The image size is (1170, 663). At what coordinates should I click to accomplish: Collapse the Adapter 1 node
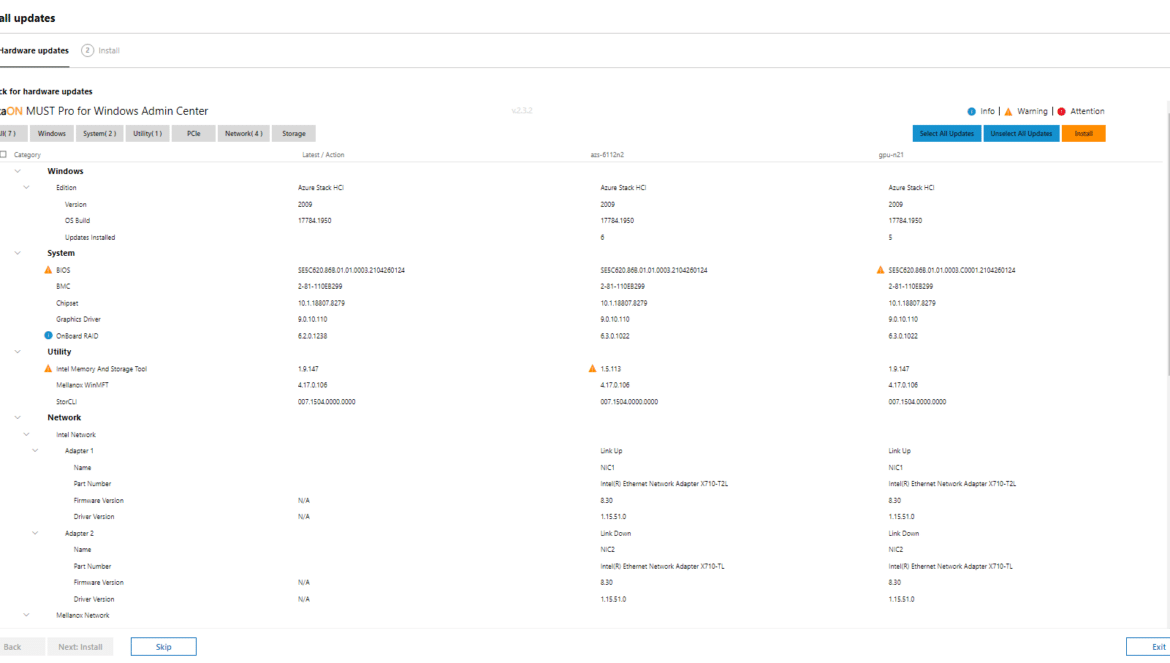pyautogui.click(x=35, y=450)
